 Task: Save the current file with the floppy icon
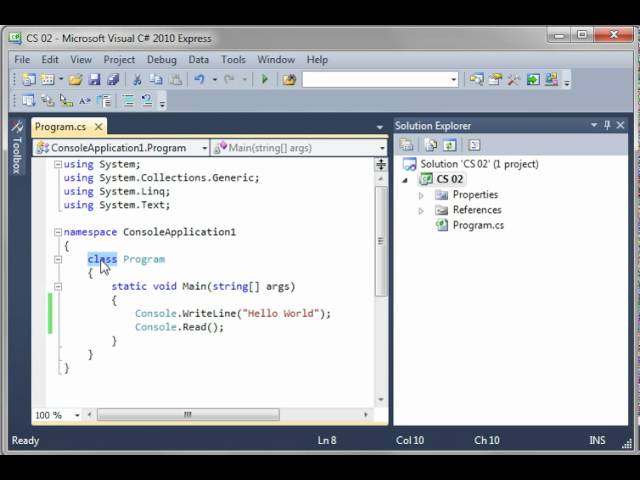click(x=94, y=79)
